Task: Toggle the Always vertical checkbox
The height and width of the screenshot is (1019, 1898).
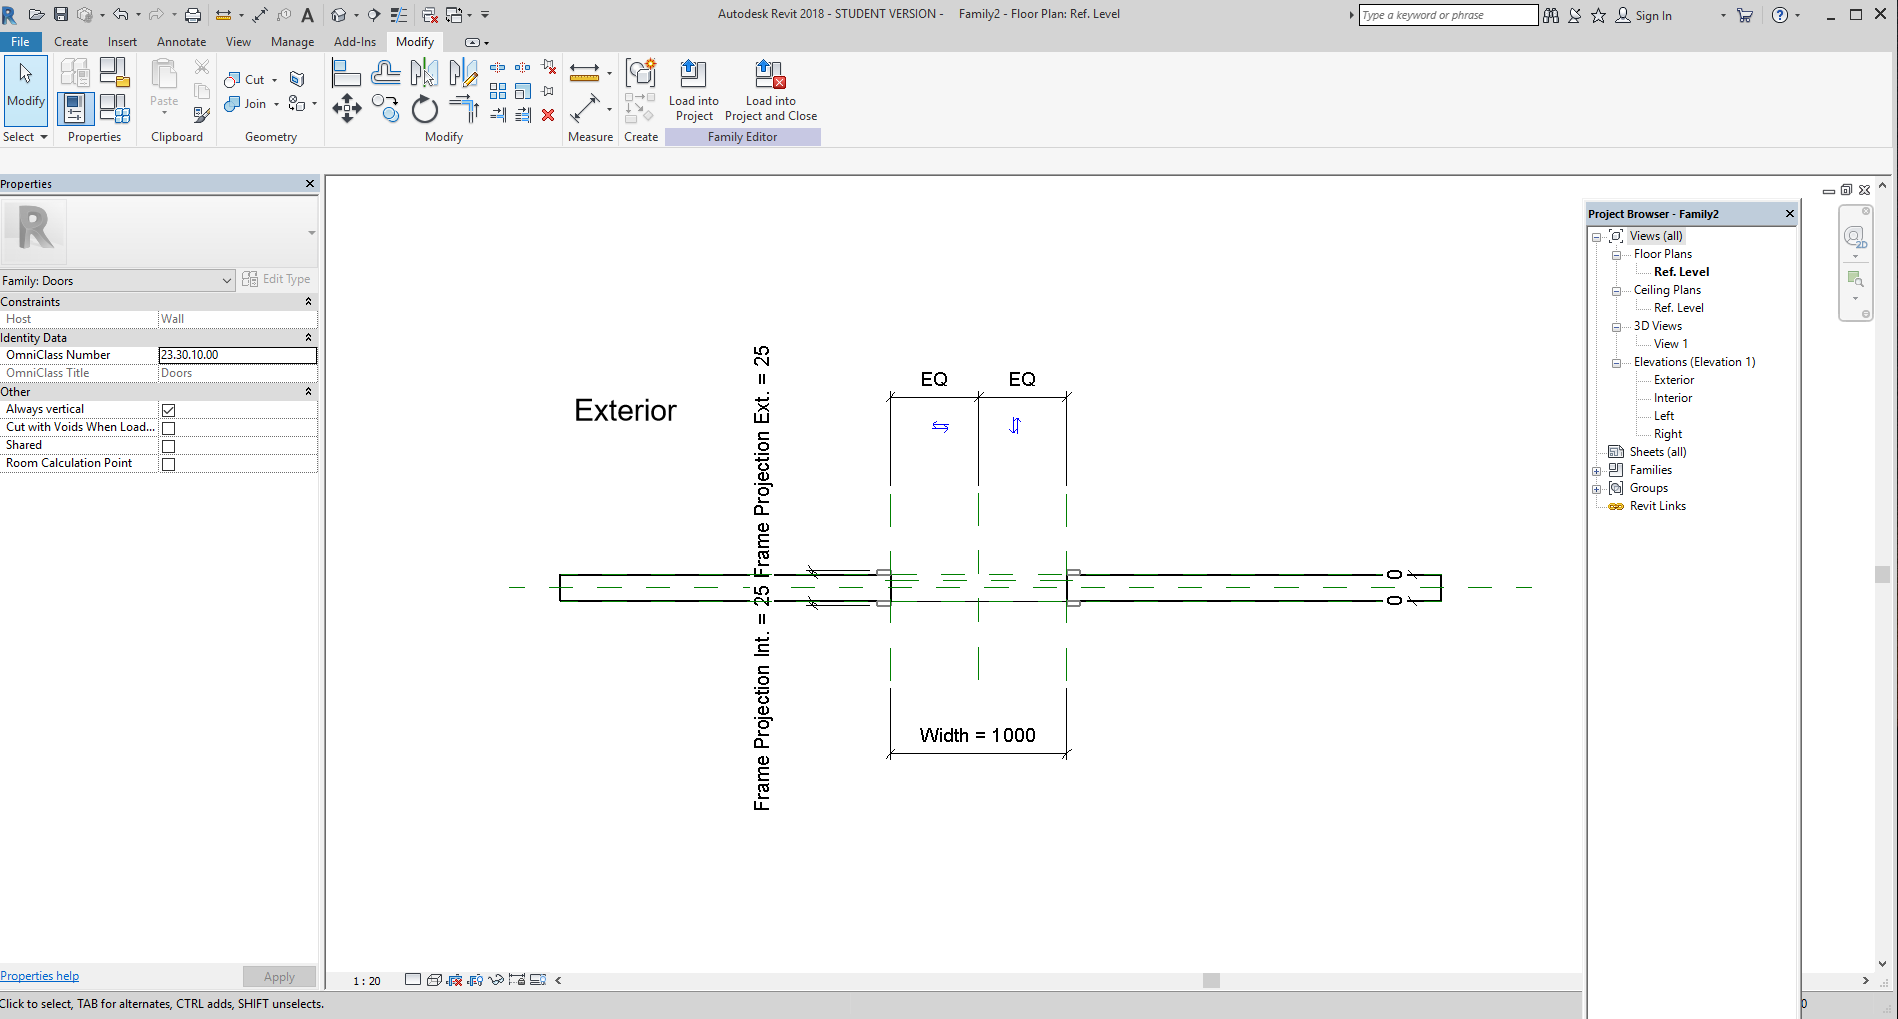Action: pos(169,410)
